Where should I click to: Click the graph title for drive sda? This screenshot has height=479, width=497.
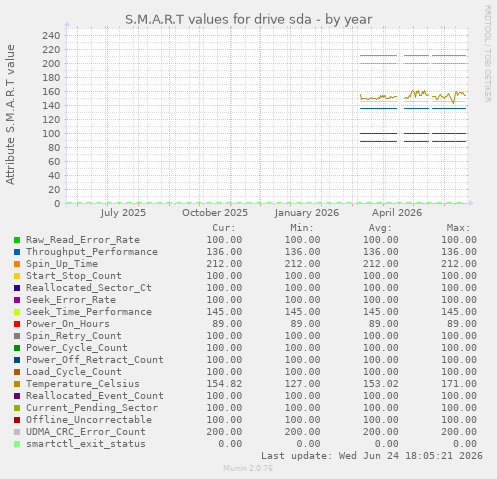pyautogui.click(x=249, y=19)
